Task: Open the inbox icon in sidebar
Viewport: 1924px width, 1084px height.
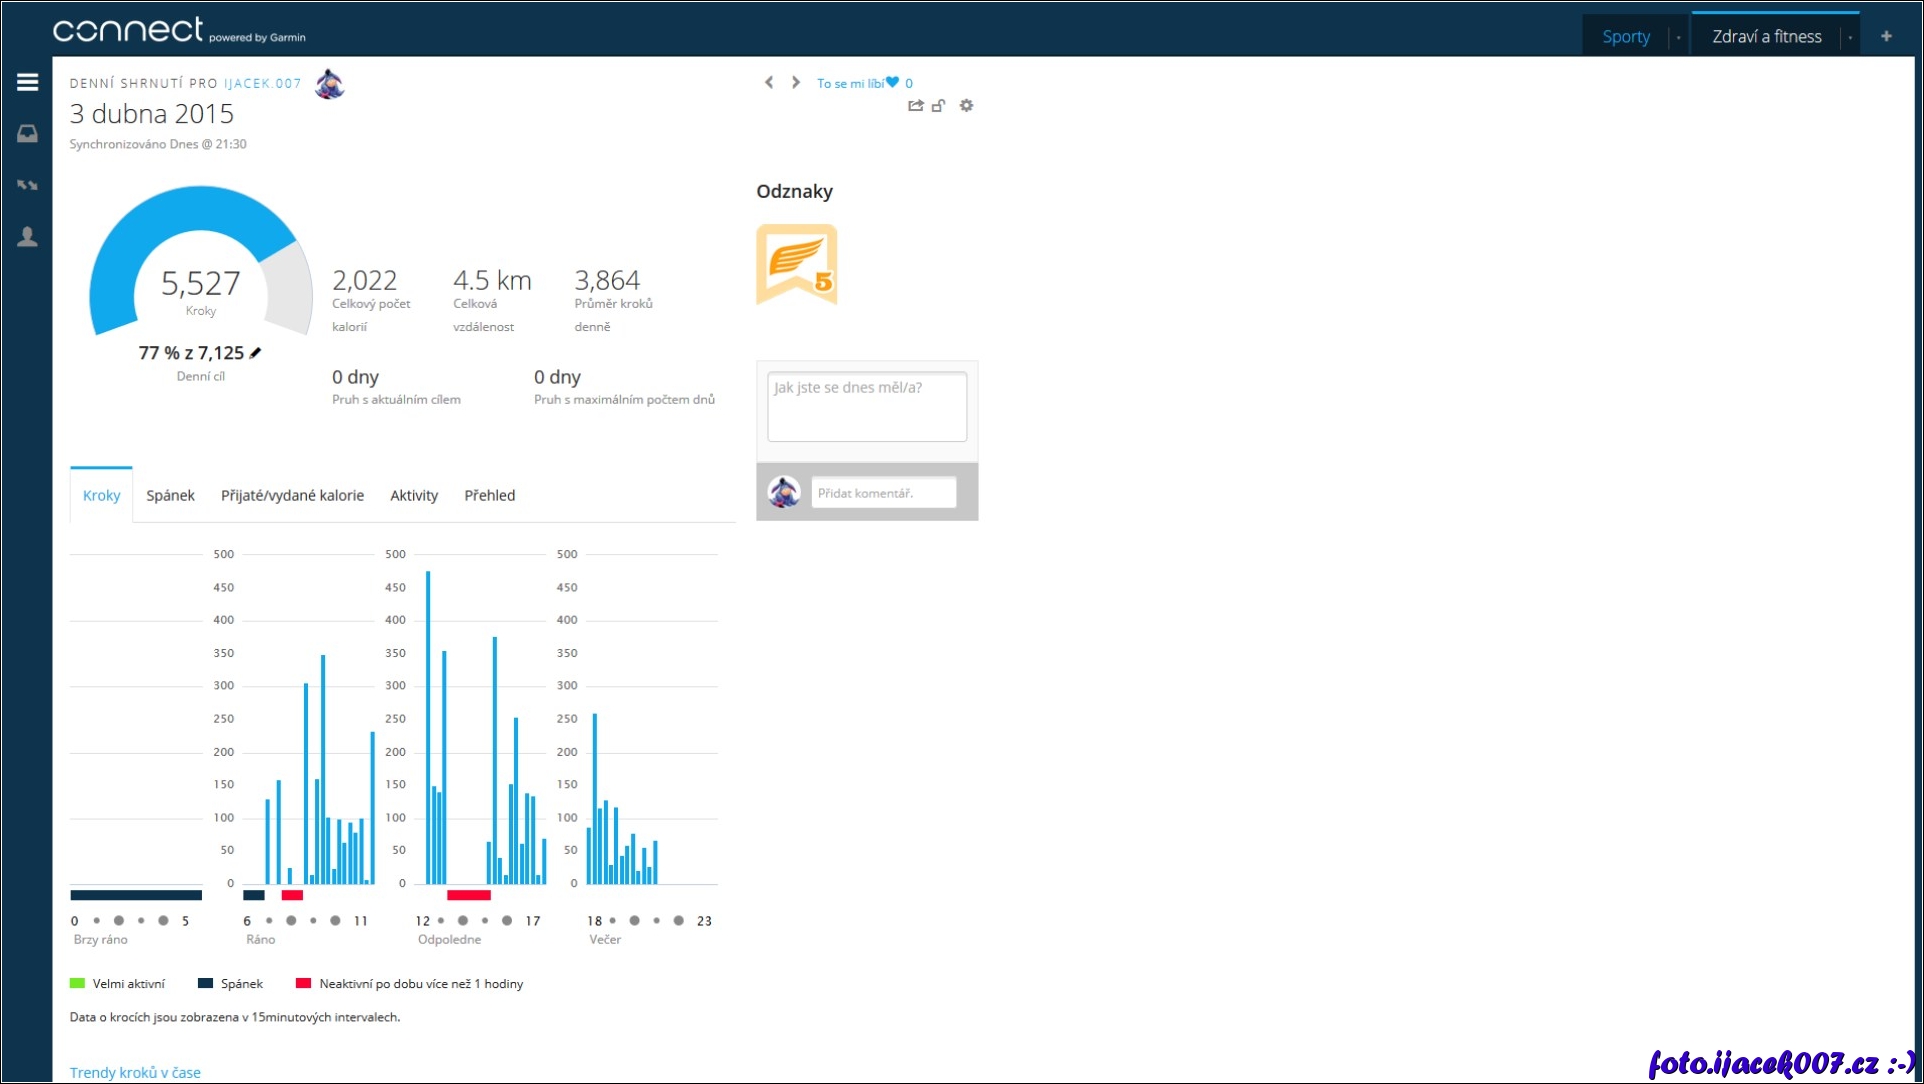Action: pyautogui.click(x=27, y=134)
